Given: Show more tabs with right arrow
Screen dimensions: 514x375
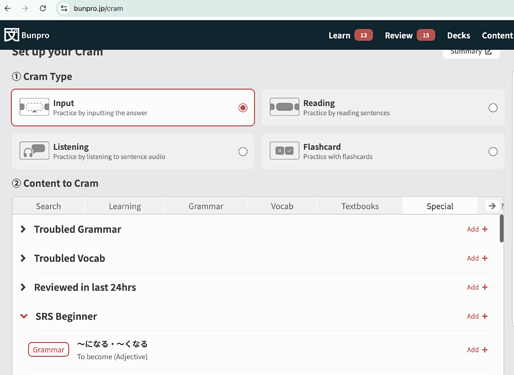Looking at the screenshot, I should (492, 206).
